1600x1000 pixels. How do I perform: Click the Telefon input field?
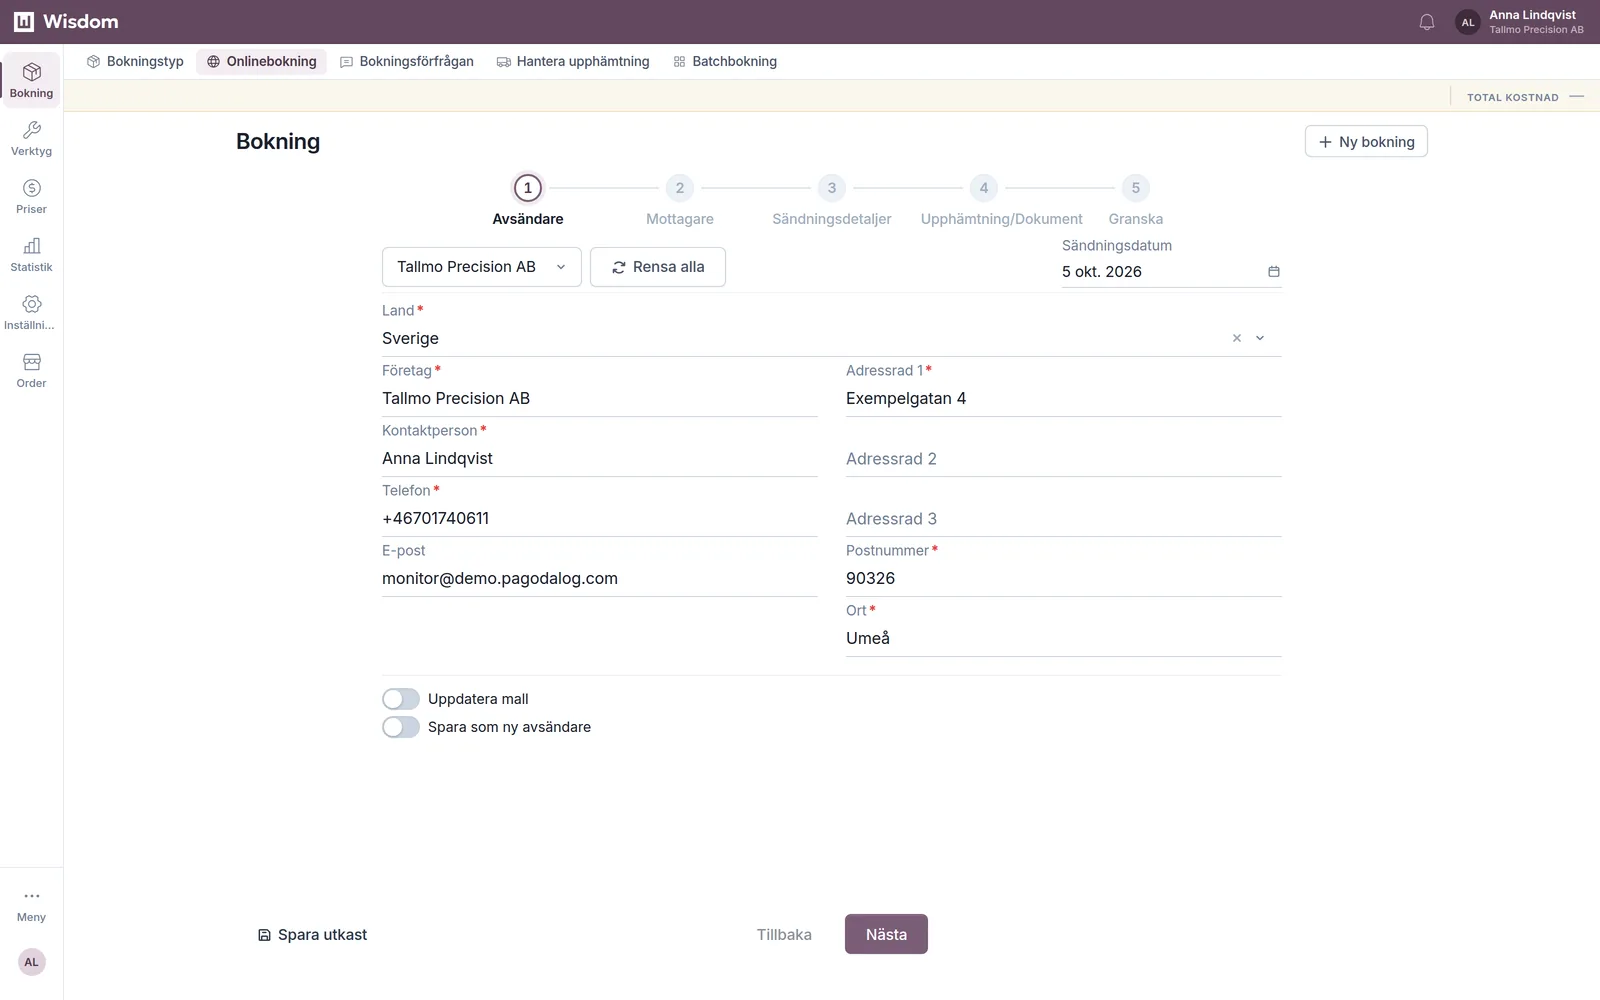pos(600,518)
